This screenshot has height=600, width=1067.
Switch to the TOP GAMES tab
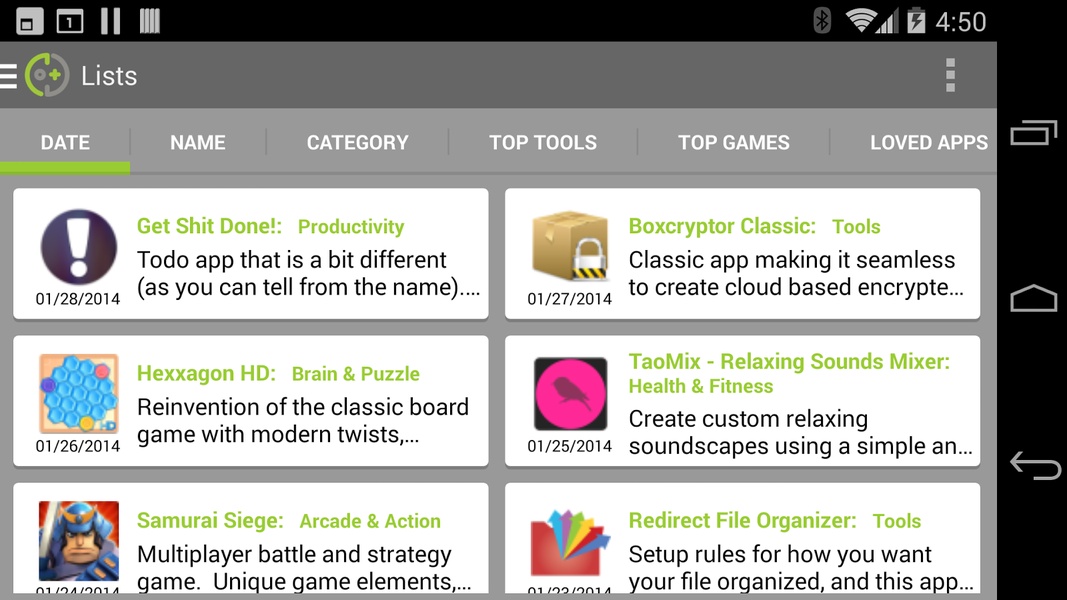coord(734,142)
